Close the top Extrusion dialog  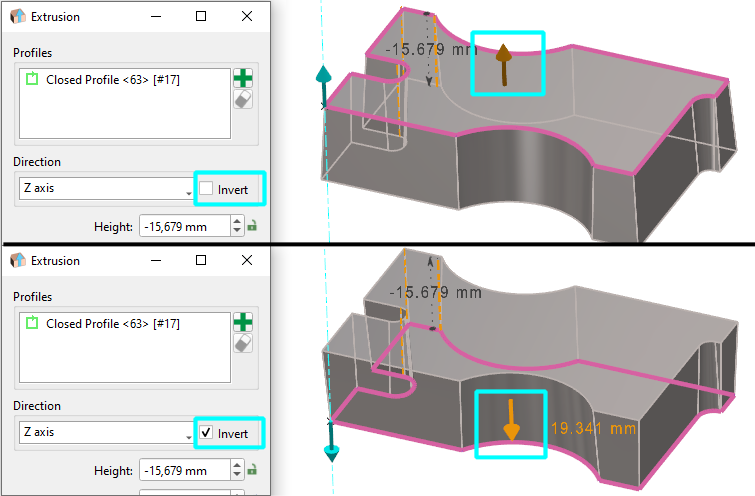[247, 16]
